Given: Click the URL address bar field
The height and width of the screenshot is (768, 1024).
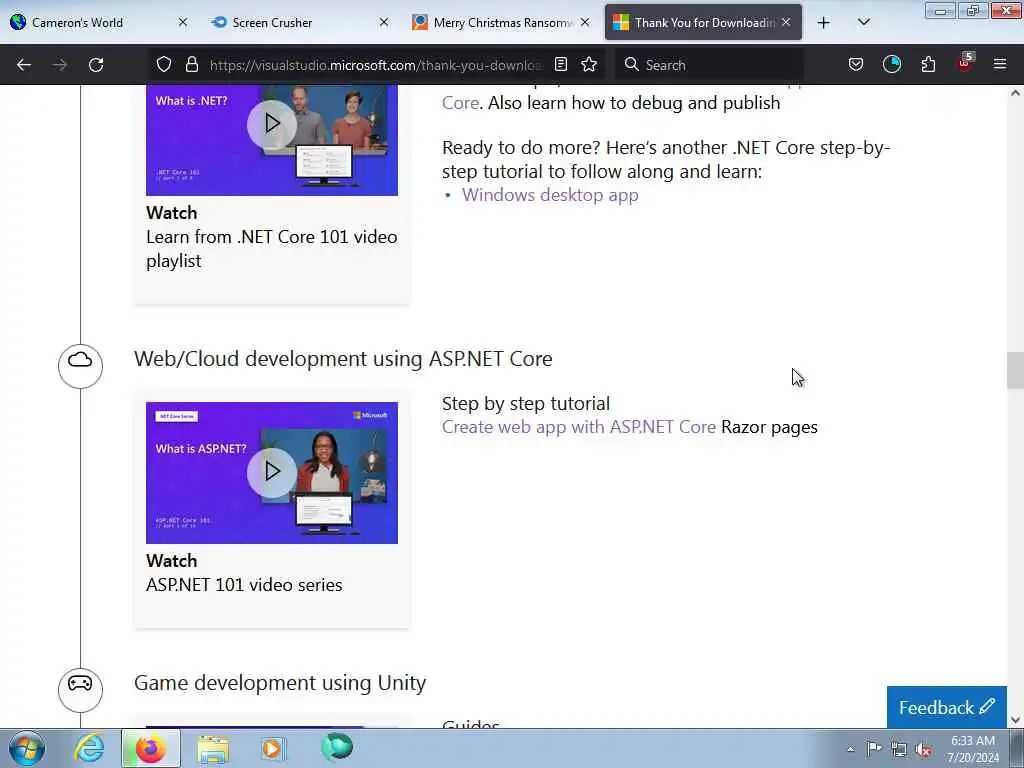Looking at the screenshot, I should point(376,65).
